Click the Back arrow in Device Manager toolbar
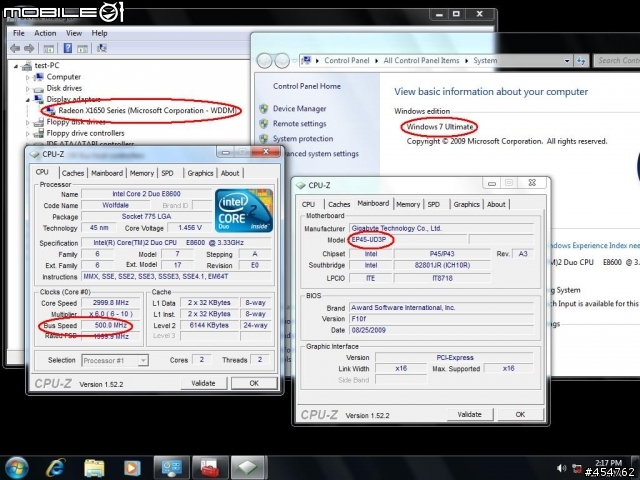 [x=15, y=49]
